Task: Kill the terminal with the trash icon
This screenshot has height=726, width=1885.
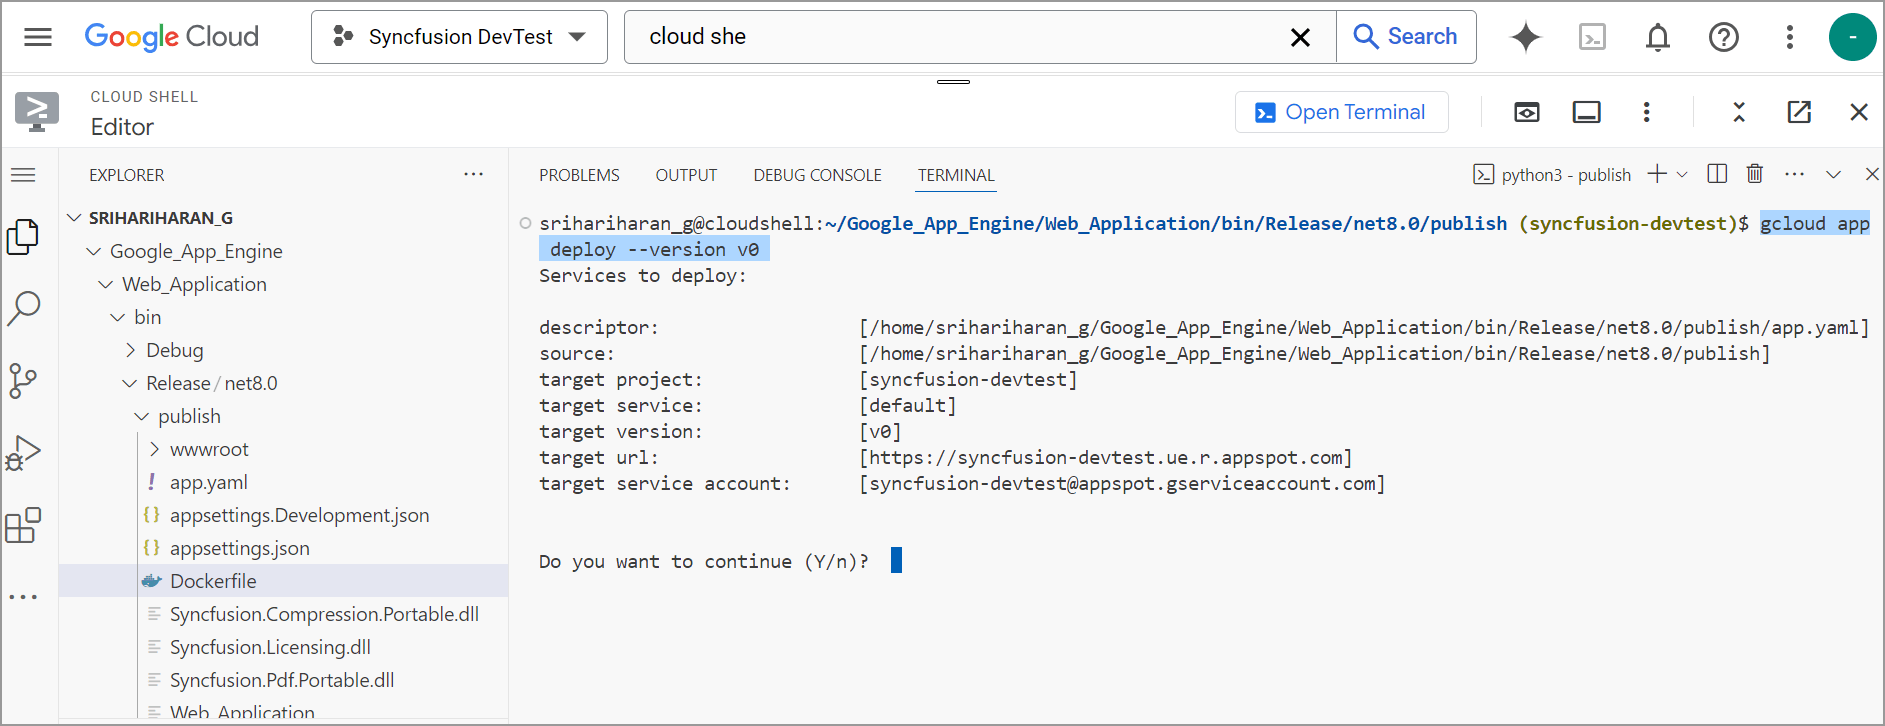Action: pos(1755,174)
